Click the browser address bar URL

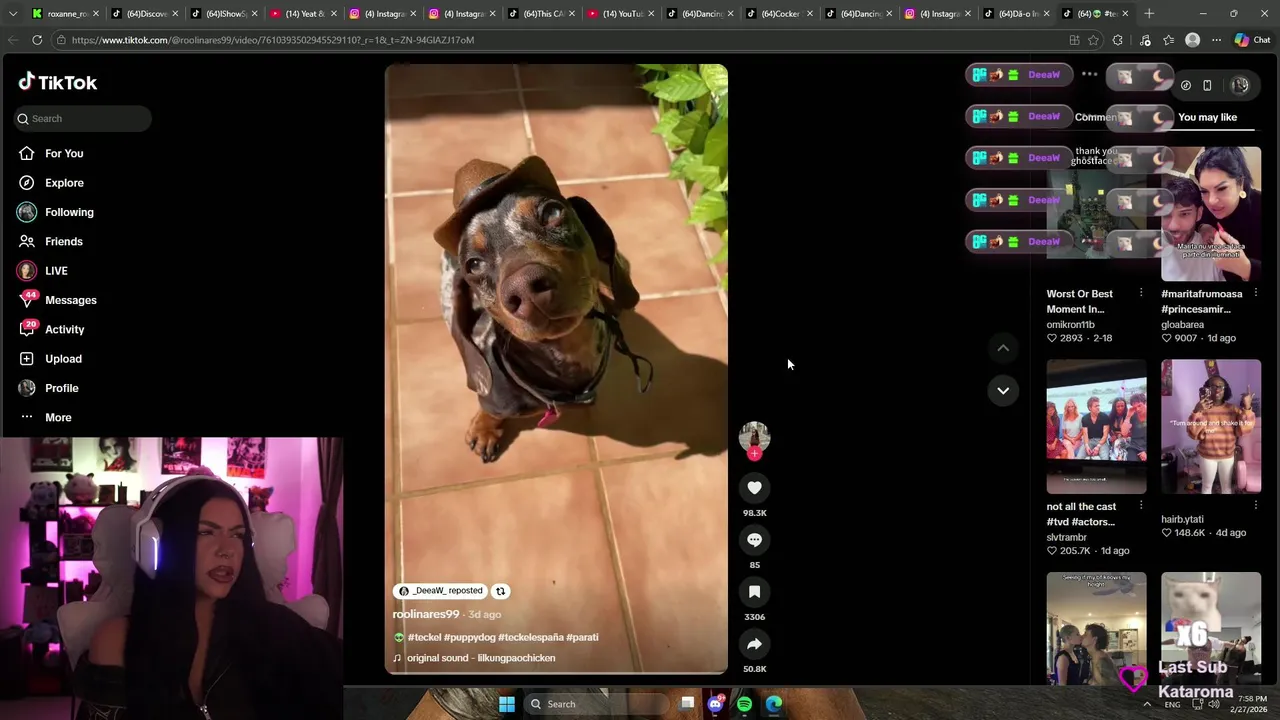point(273,40)
